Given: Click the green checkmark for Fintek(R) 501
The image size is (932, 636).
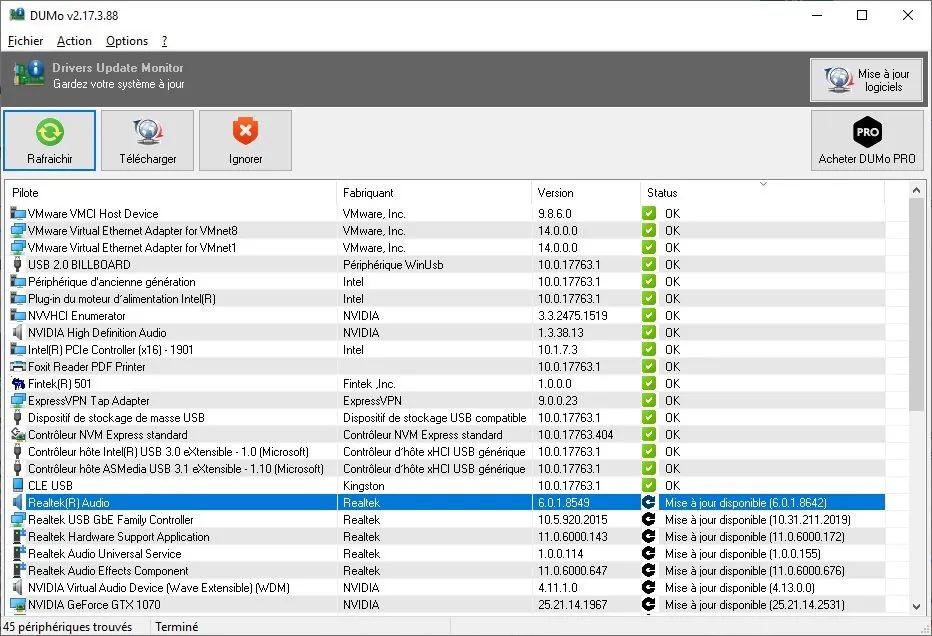Looking at the screenshot, I should (x=648, y=384).
